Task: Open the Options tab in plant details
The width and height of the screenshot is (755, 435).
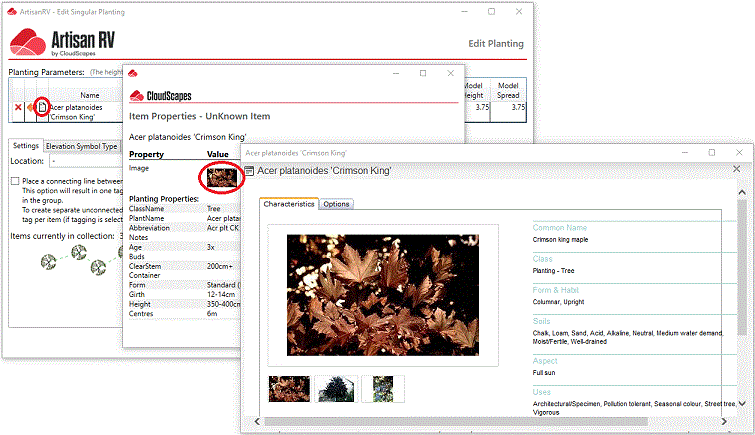Action: pos(336,204)
